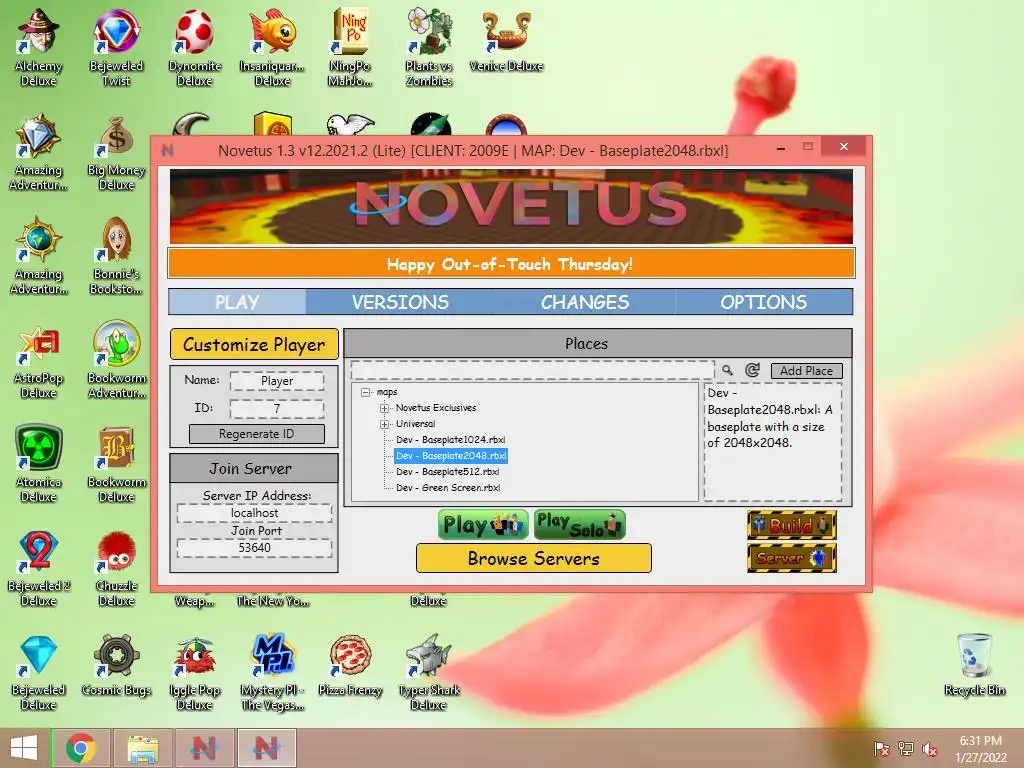Collapse the maps tree root
This screenshot has width=1024, height=768.
click(x=366, y=392)
